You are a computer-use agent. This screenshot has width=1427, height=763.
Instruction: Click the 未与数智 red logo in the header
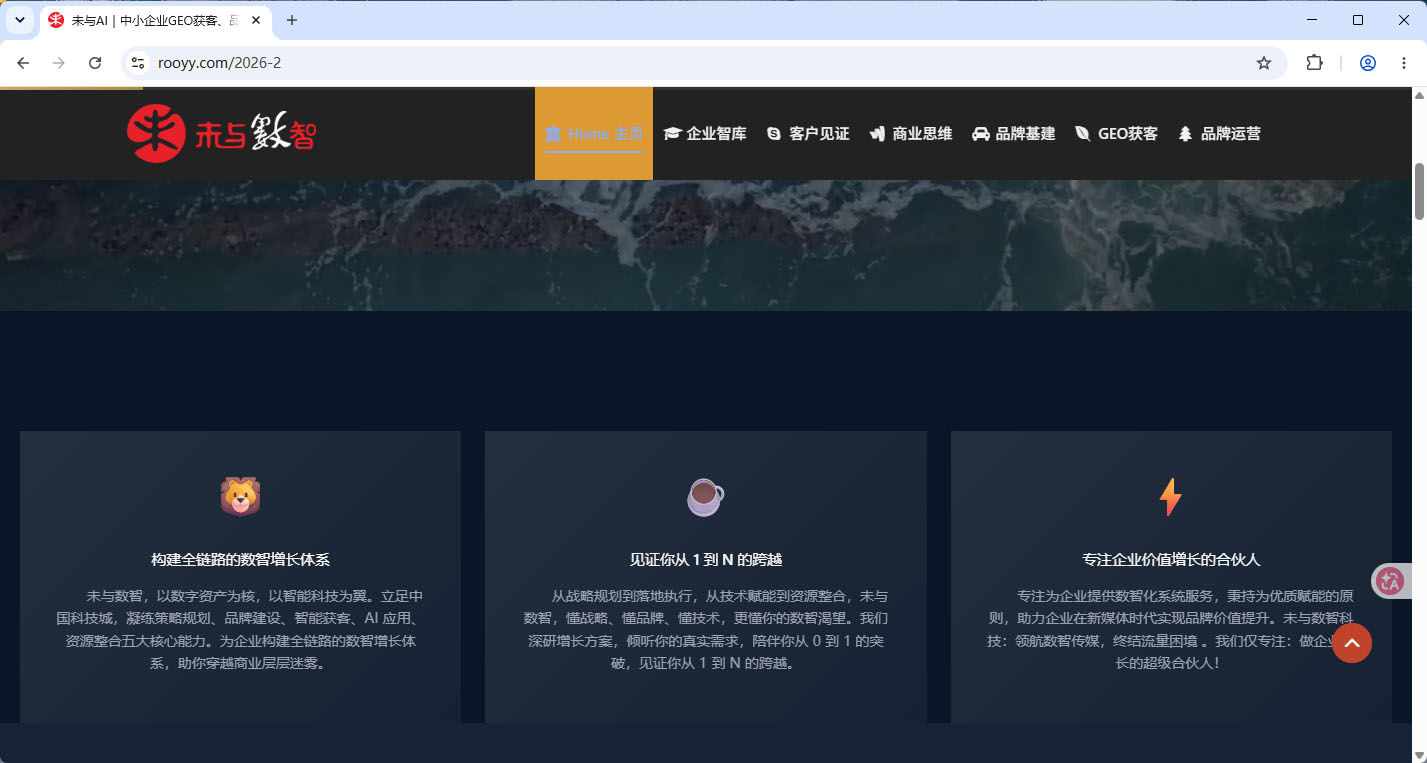point(221,133)
